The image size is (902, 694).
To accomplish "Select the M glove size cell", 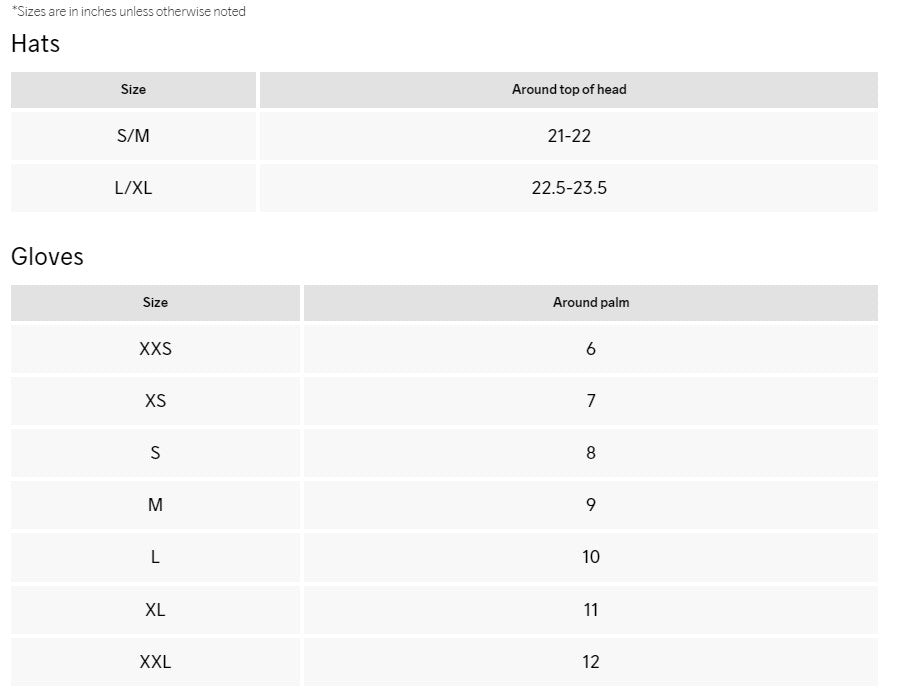I will (x=155, y=505).
